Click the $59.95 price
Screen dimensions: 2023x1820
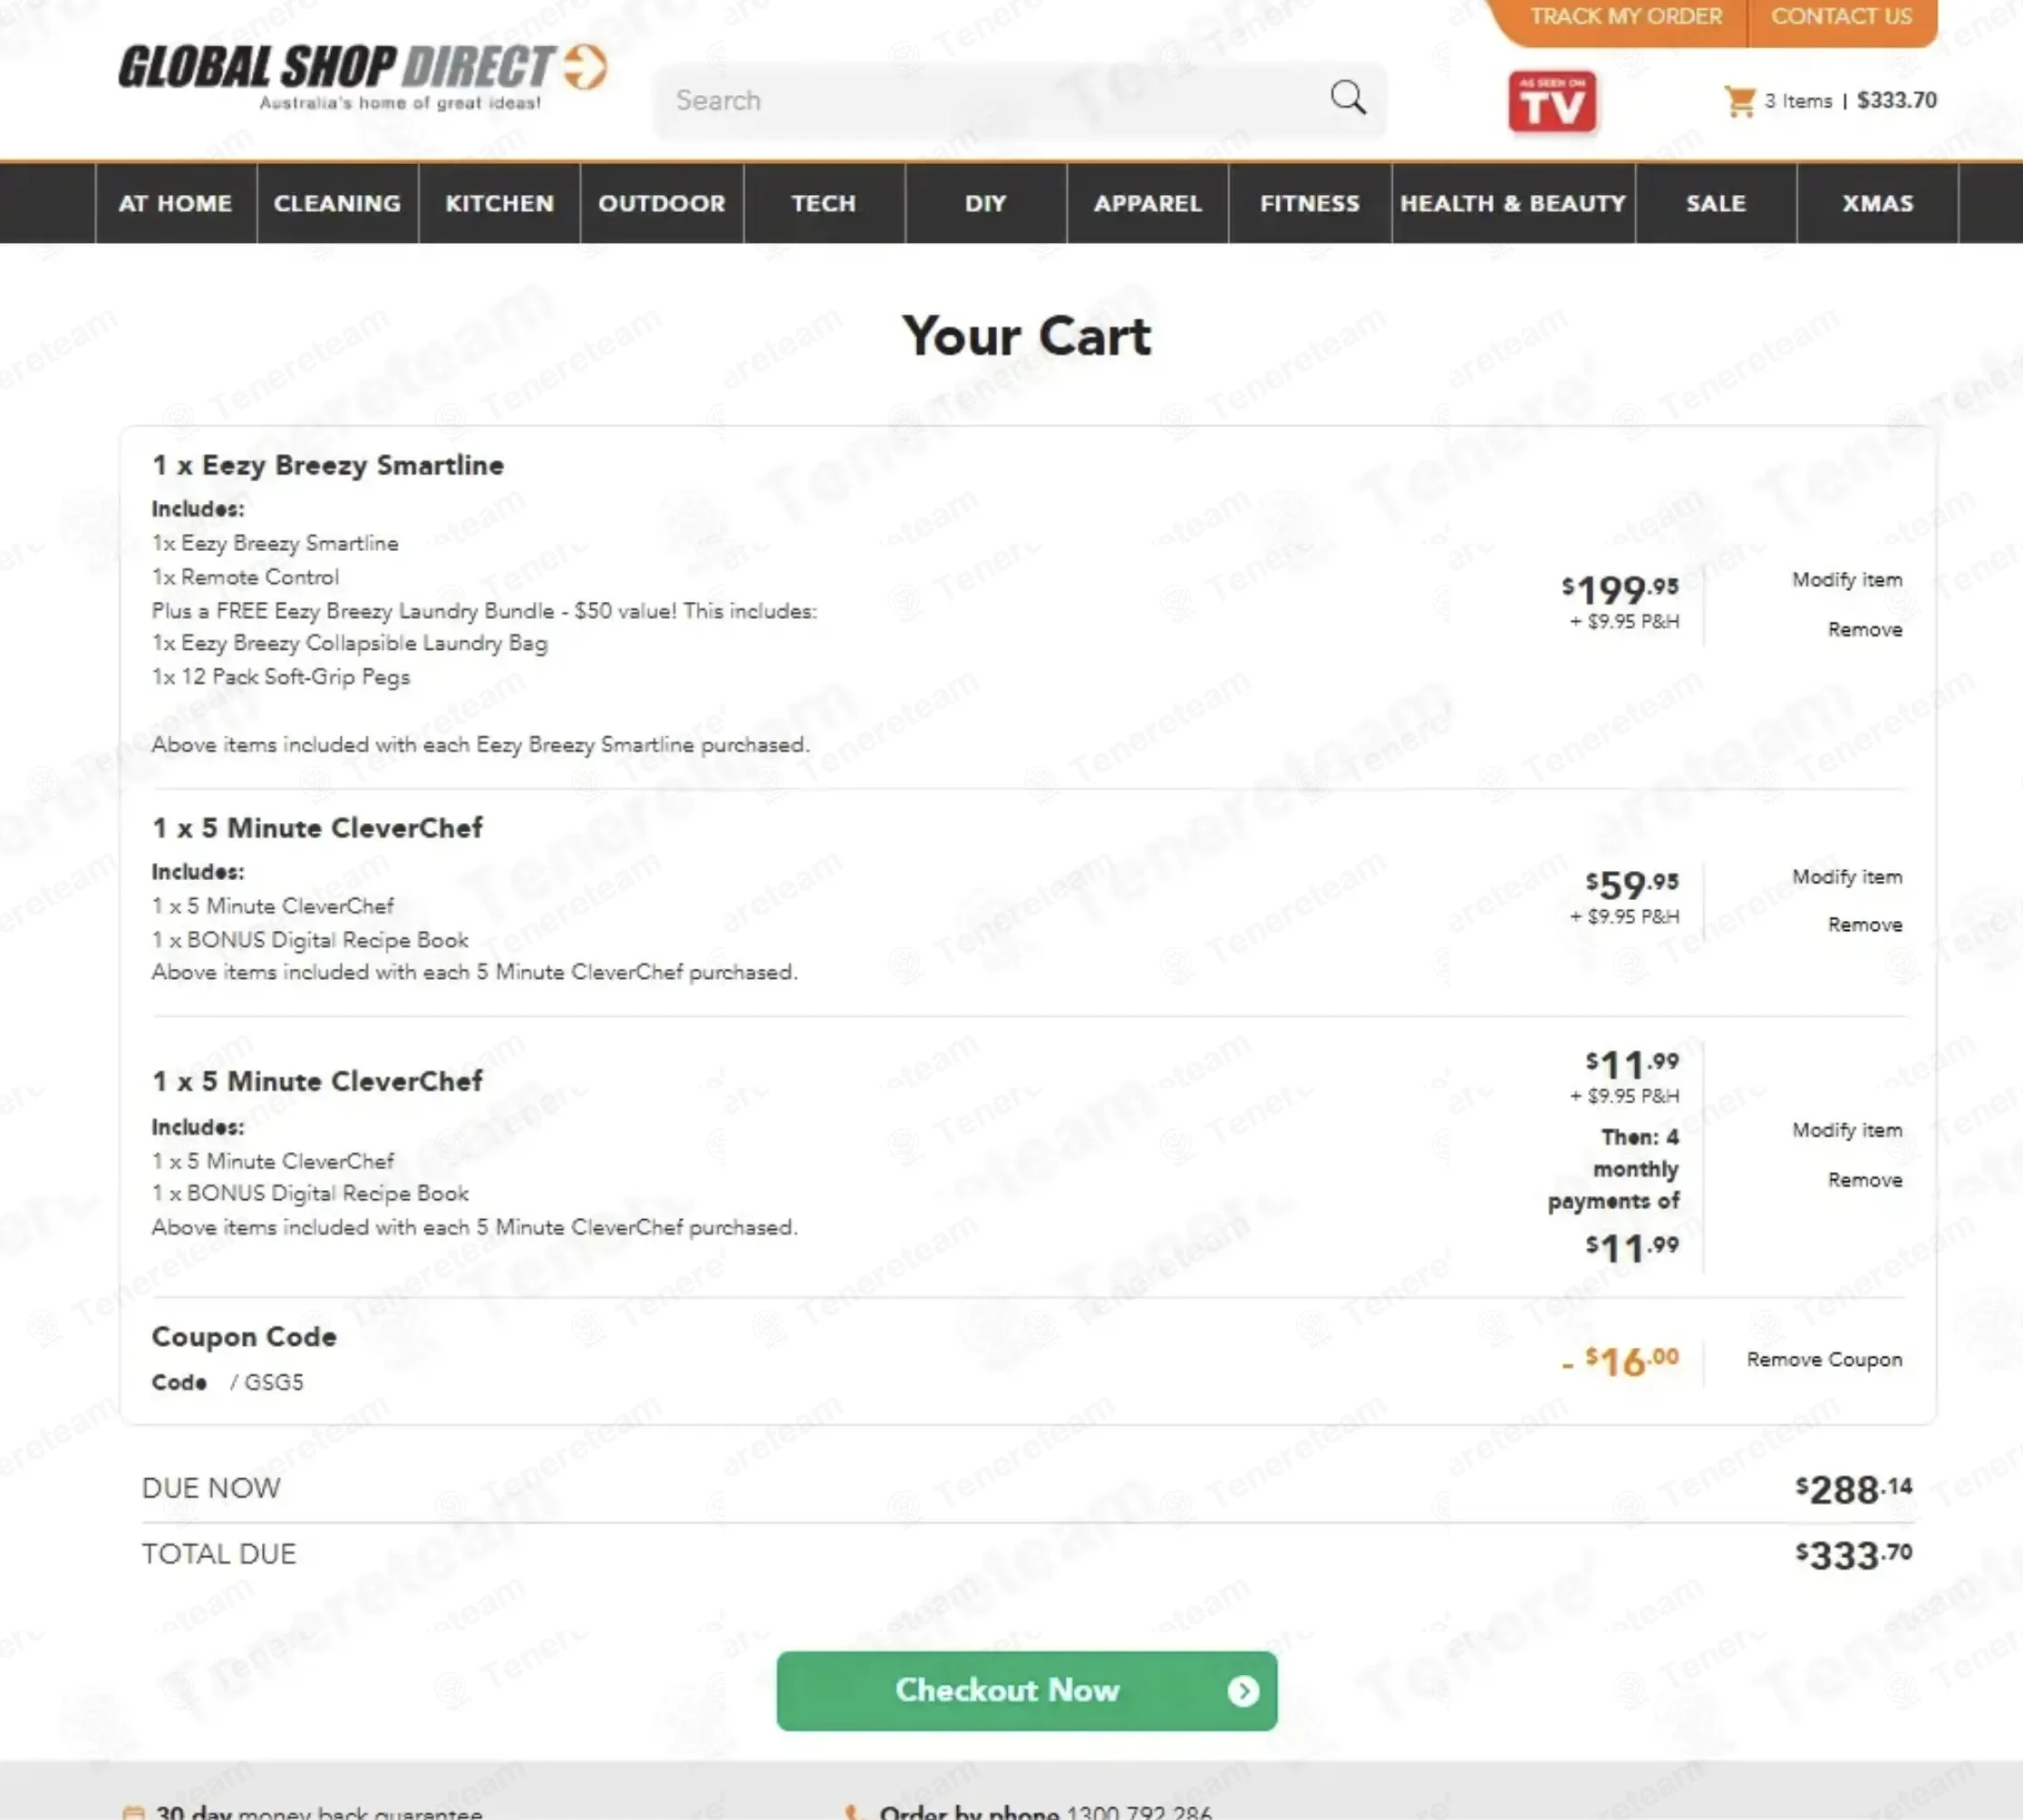point(1632,884)
